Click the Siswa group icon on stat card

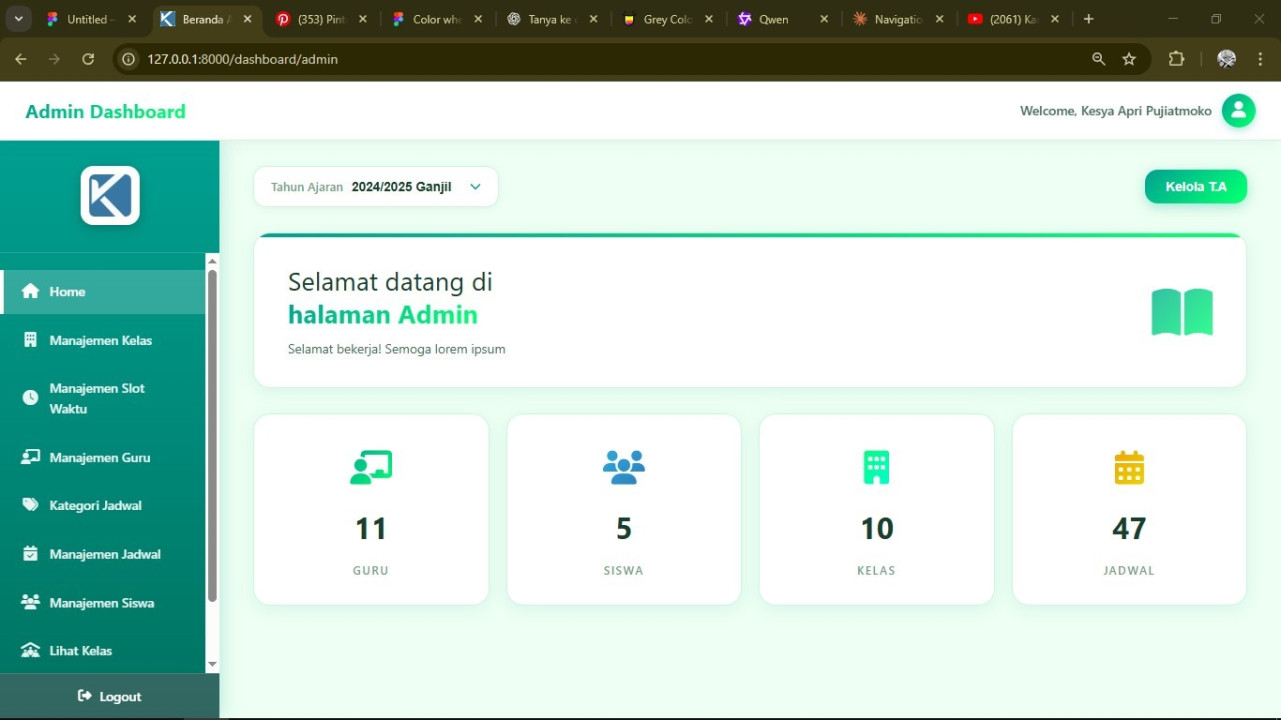[624, 467]
